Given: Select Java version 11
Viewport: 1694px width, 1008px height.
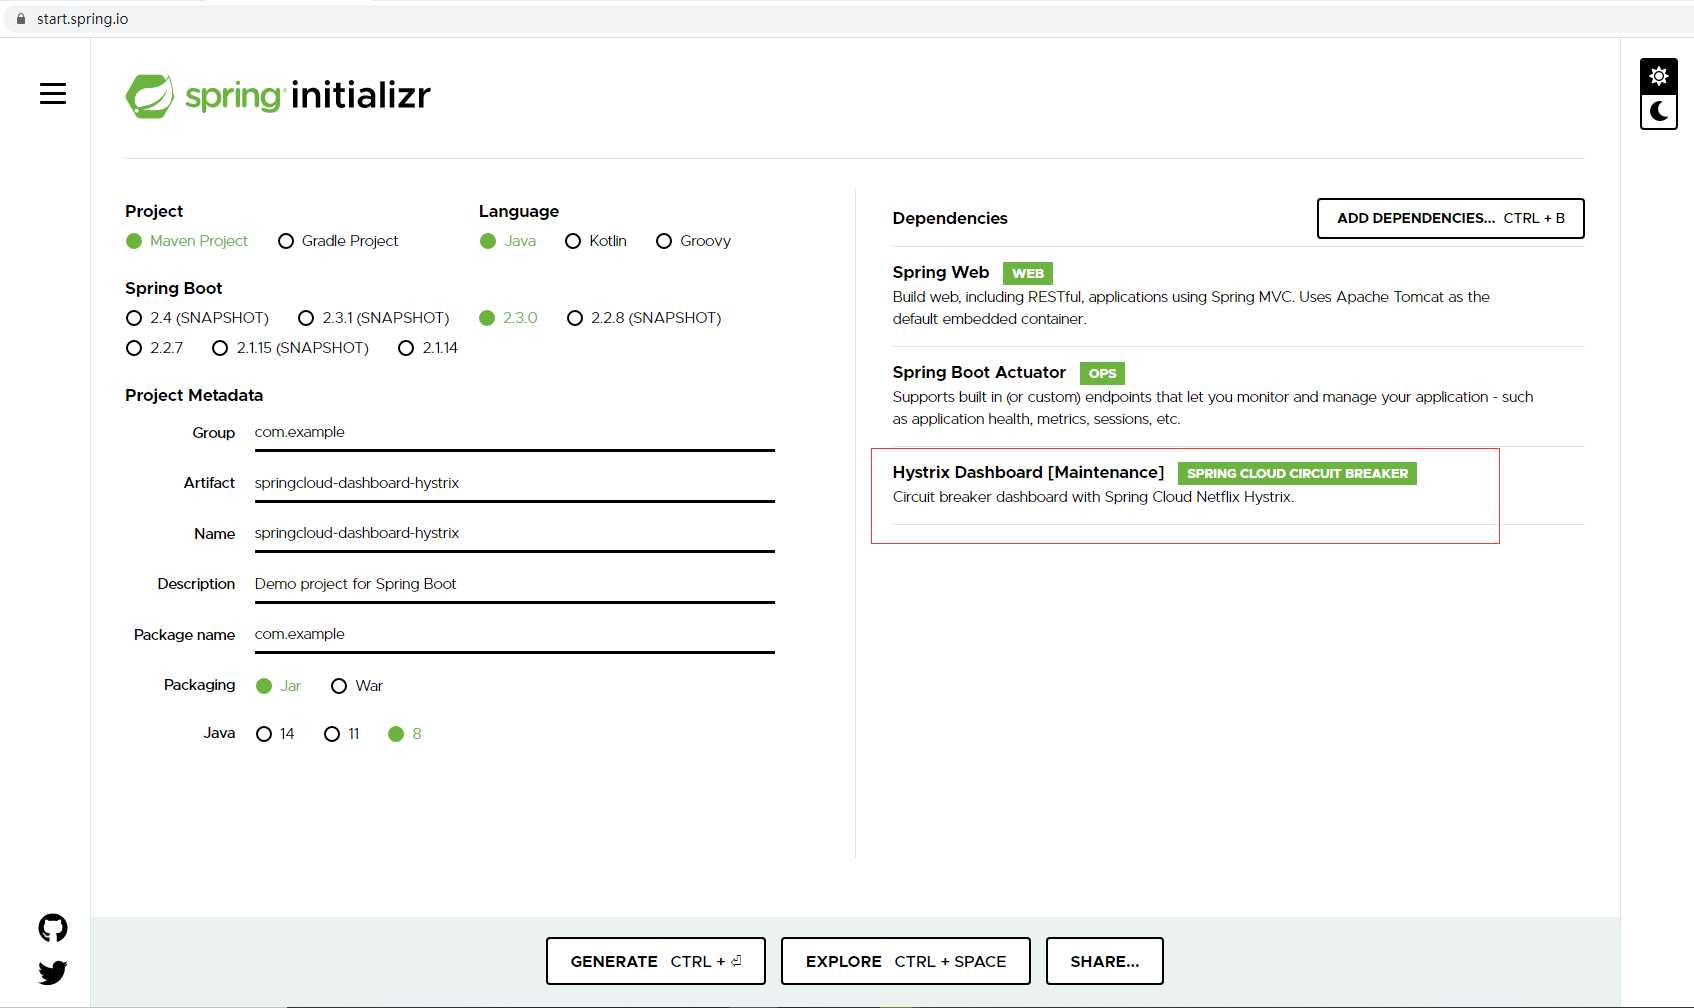Looking at the screenshot, I should pos(342,734).
